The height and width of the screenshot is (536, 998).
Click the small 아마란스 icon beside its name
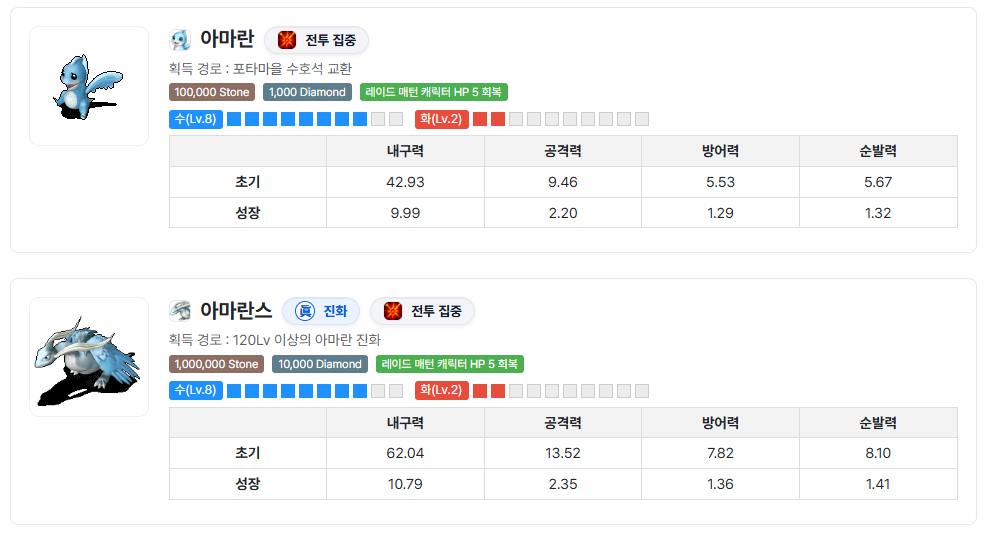(180, 311)
